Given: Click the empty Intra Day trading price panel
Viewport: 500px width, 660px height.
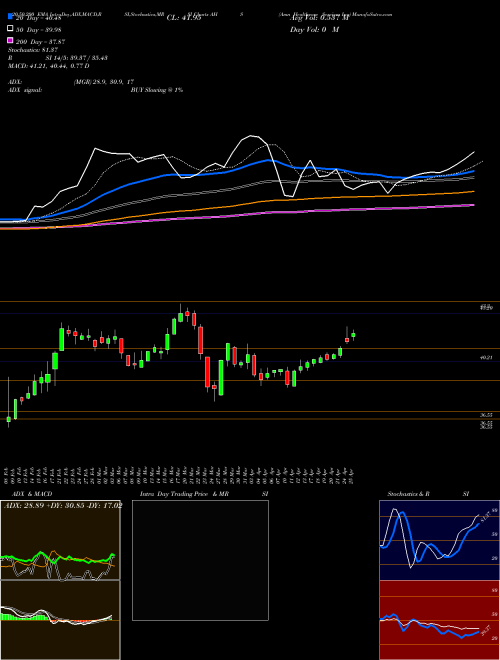Looking at the screenshot, I should click(x=200, y=560).
